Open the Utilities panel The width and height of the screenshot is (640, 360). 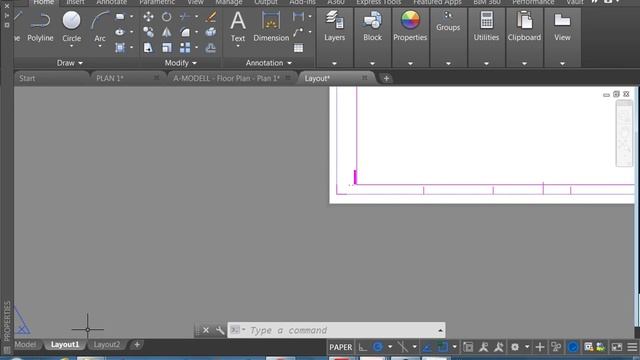[486, 26]
